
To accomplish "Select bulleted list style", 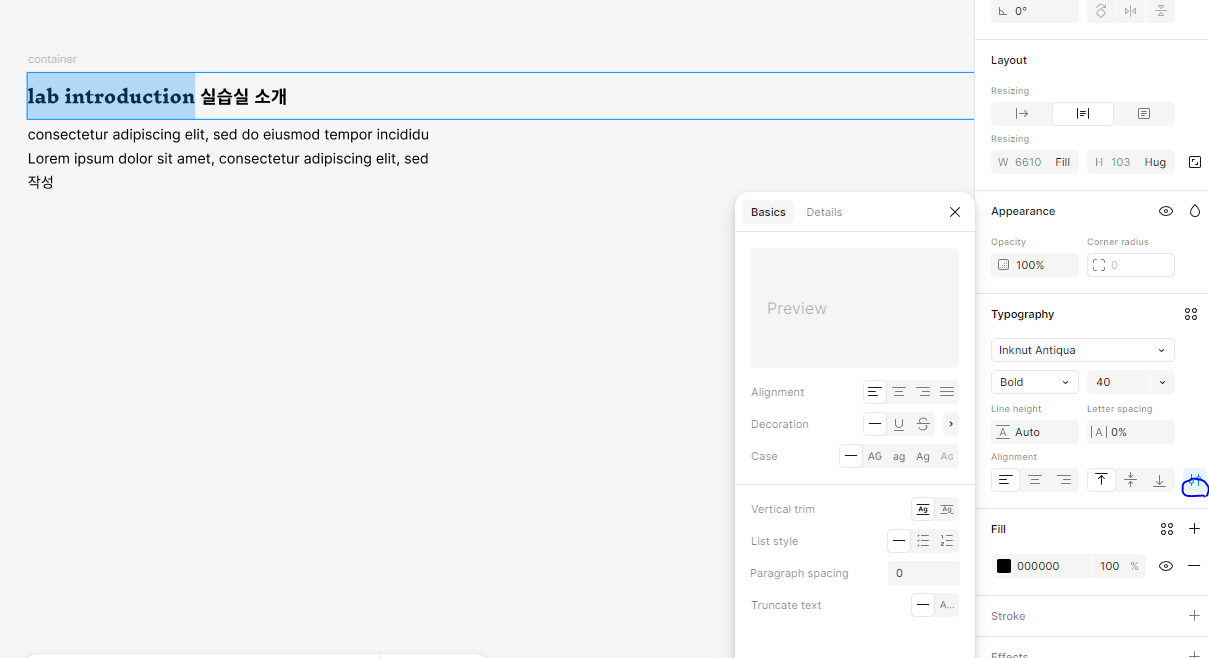I will [x=923, y=541].
